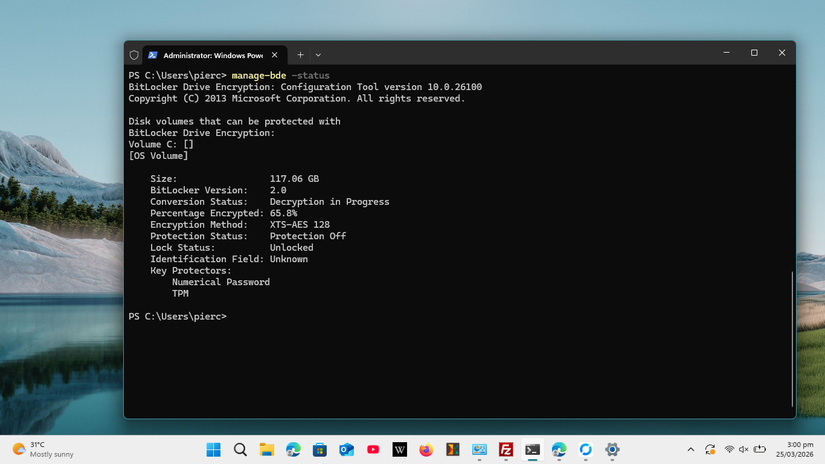The height and width of the screenshot is (464, 825).
Task: Open taskbar Search magnifier
Action: pos(240,450)
